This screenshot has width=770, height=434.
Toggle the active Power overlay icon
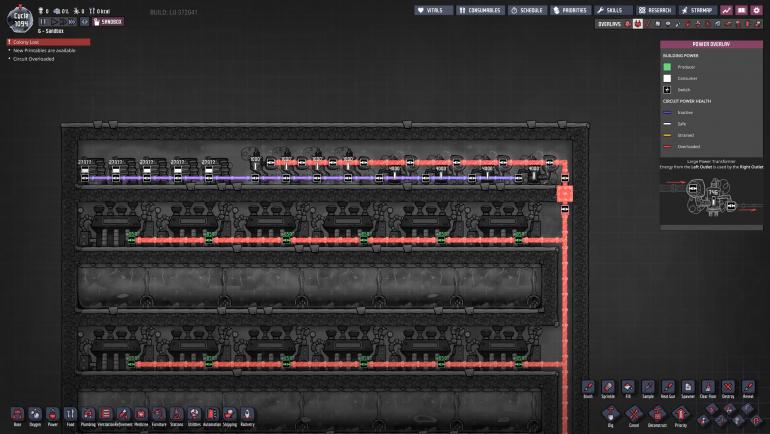(x=637, y=23)
